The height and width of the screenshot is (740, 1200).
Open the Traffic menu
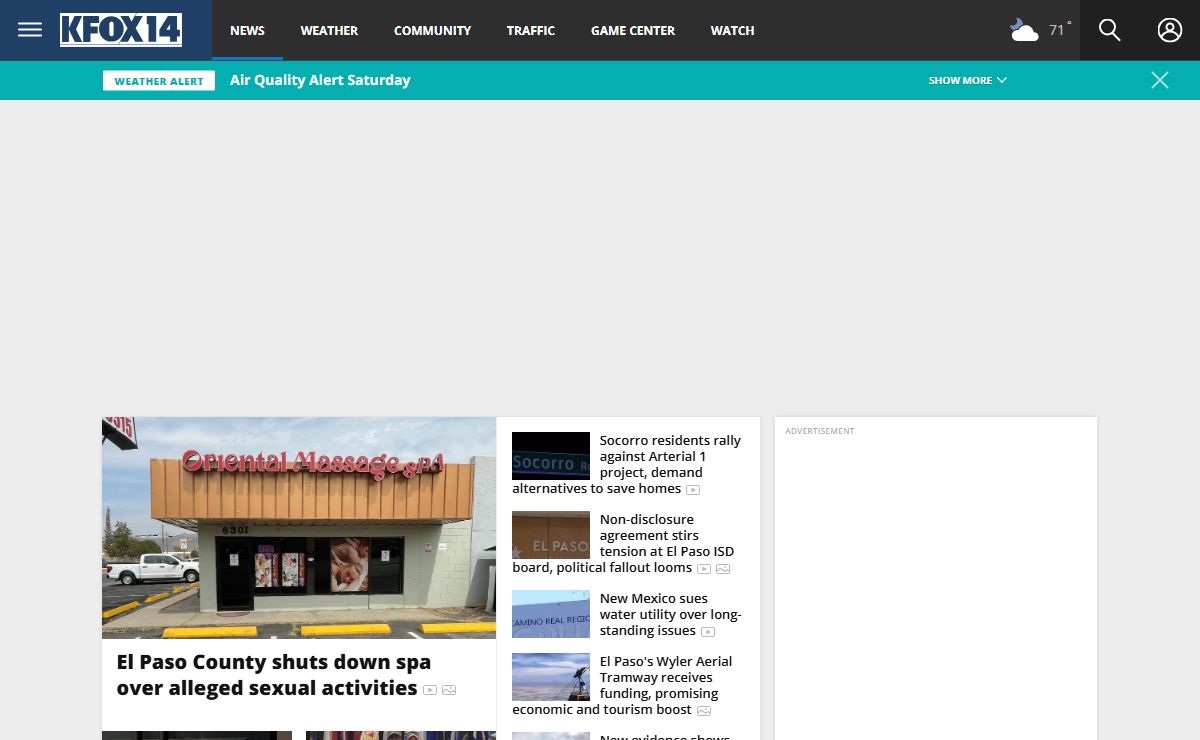pos(530,30)
